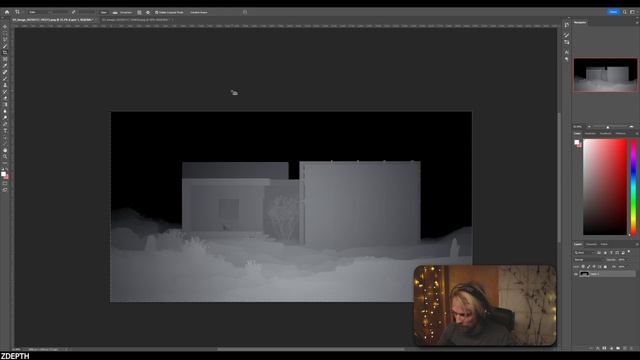Adjust the Navigator zoom slider
The width and height of the screenshot is (640, 360).
(x=609, y=127)
